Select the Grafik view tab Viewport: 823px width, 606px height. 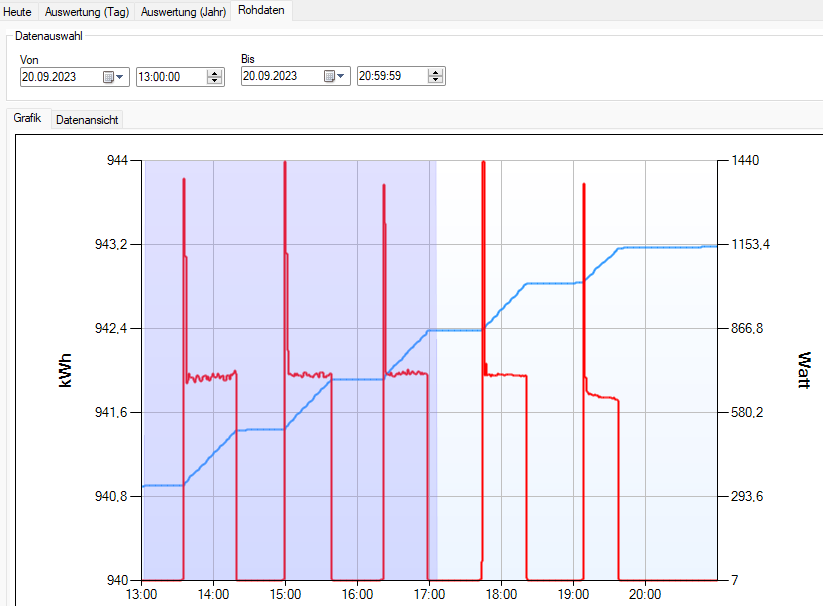pyautogui.click(x=27, y=119)
